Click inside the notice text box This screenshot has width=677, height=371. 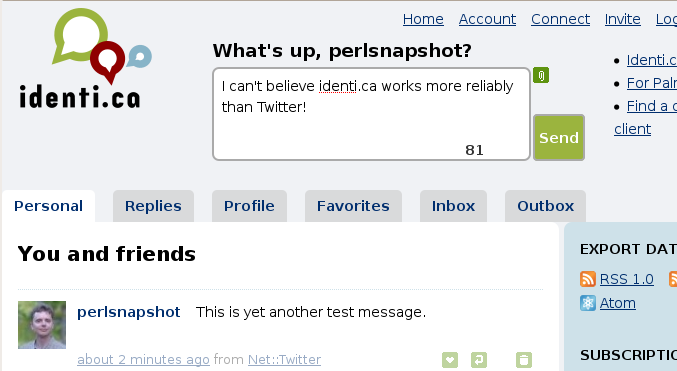(x=371, y=114)
